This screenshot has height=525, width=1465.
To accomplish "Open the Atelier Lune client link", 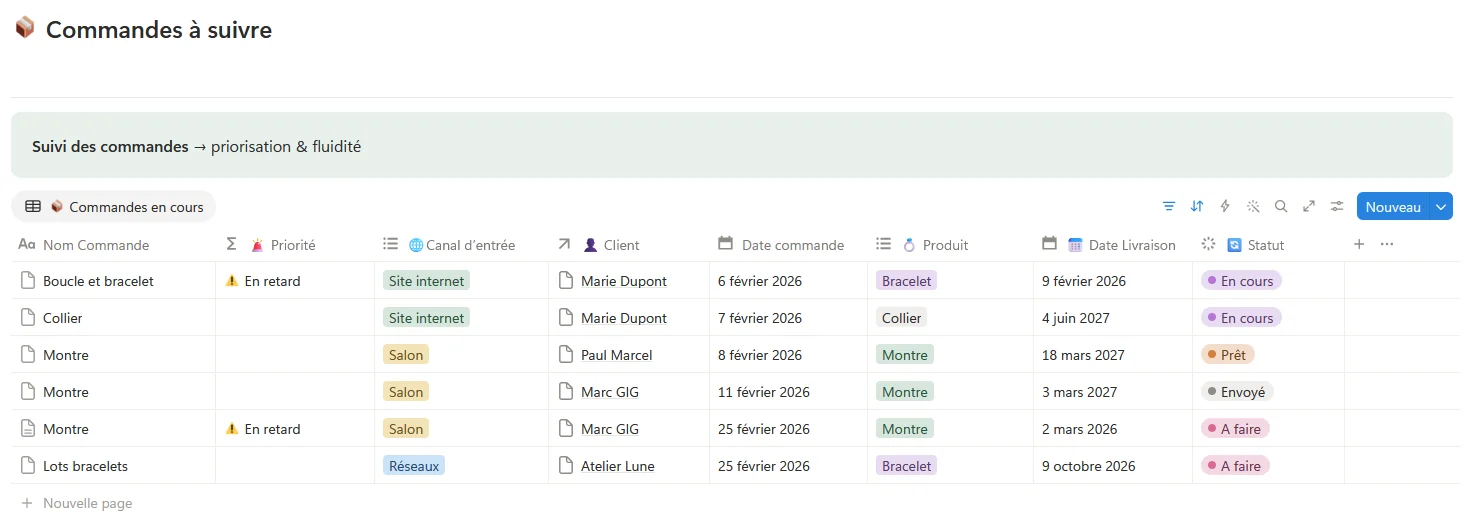I will tap(618, 466).
